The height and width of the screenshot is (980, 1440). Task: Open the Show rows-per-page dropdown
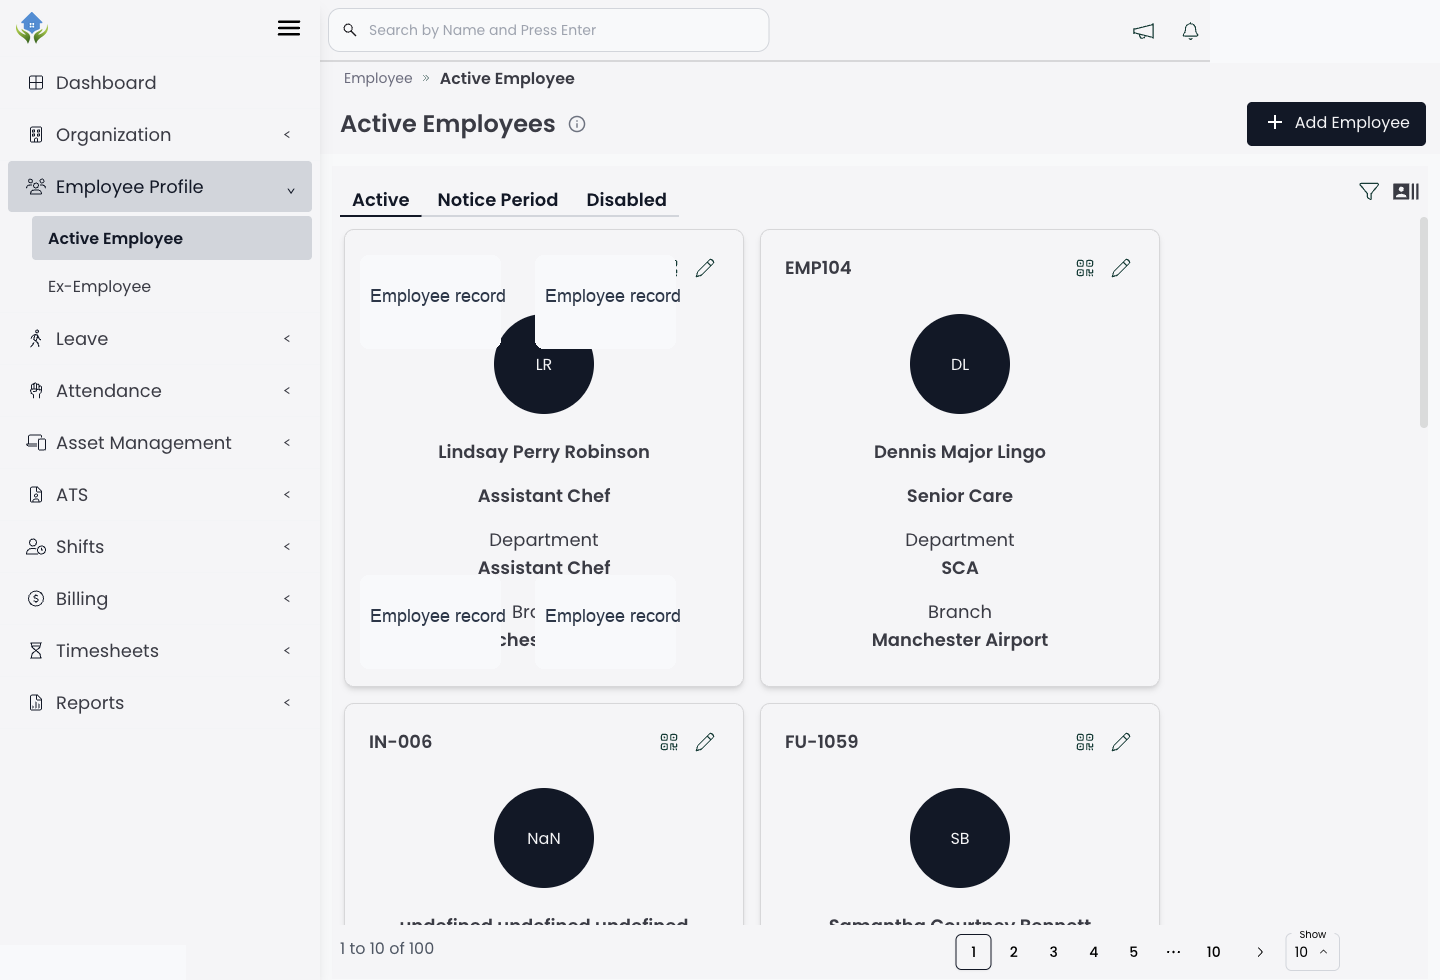(x=1312, y=952)
